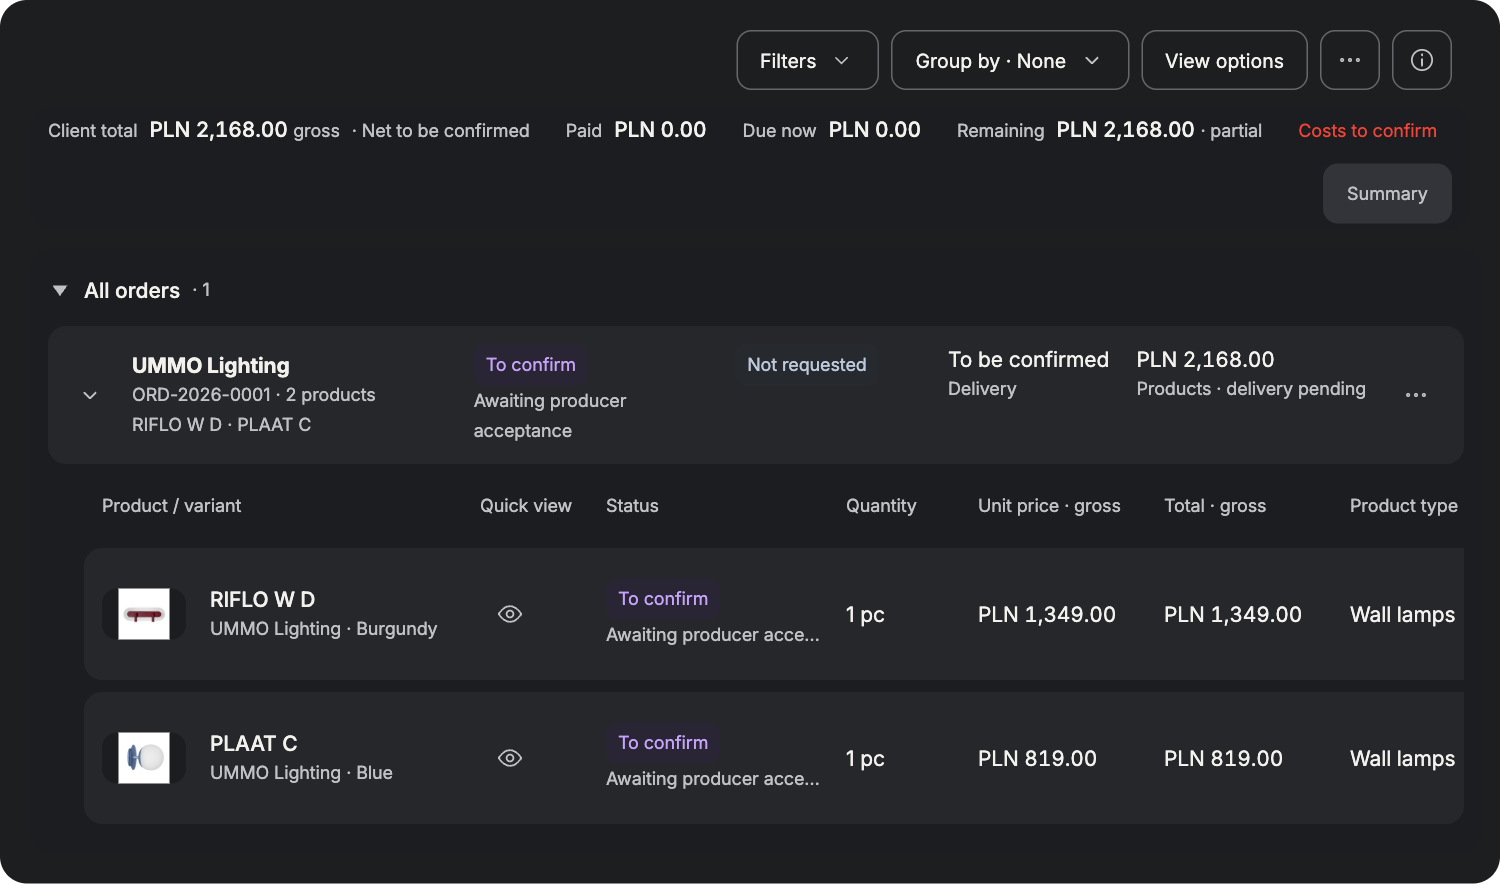Image resolution: width=1500 pixels, height=884 pixels.
Task: Collapse the UMMO Lighting order chevron
Action: 90,395
